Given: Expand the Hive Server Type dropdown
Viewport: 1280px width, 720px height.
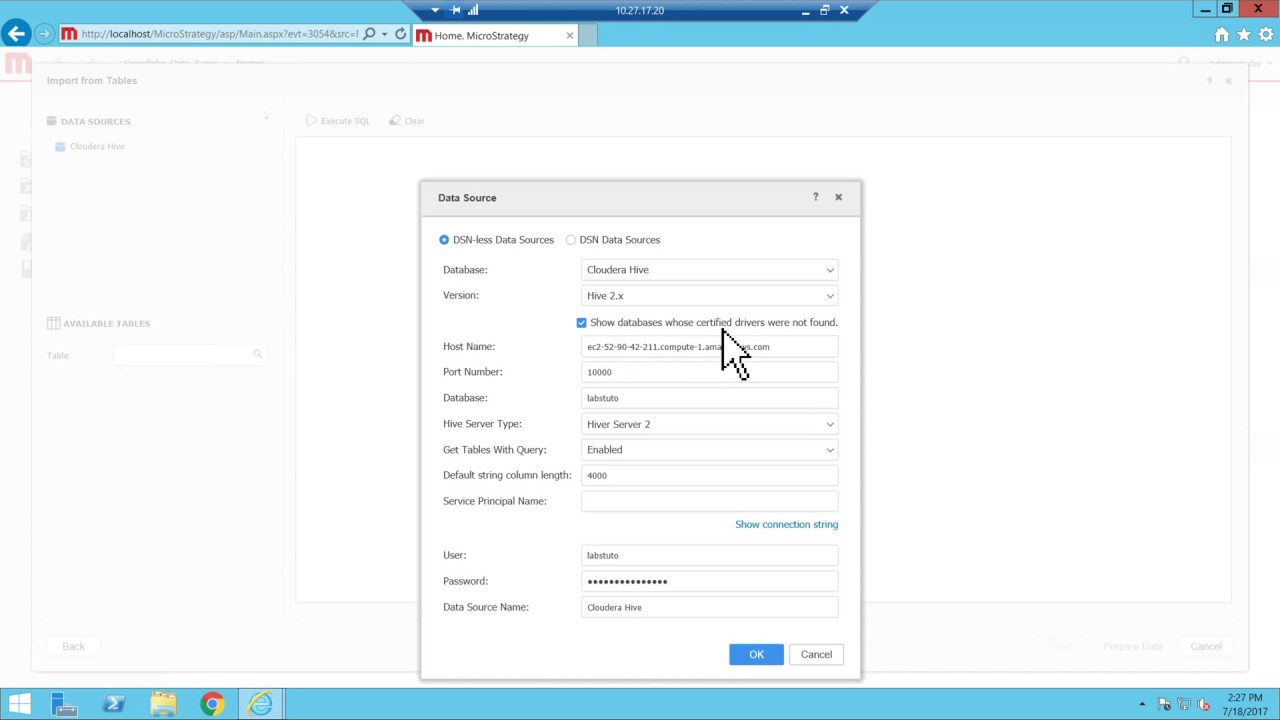Looking at the screenshot, I should 709,424.
